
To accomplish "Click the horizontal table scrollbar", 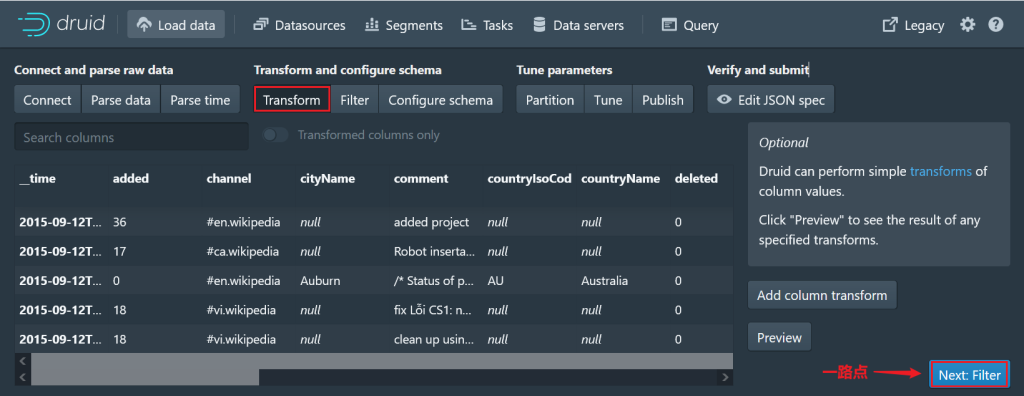I will coord(374,377).
